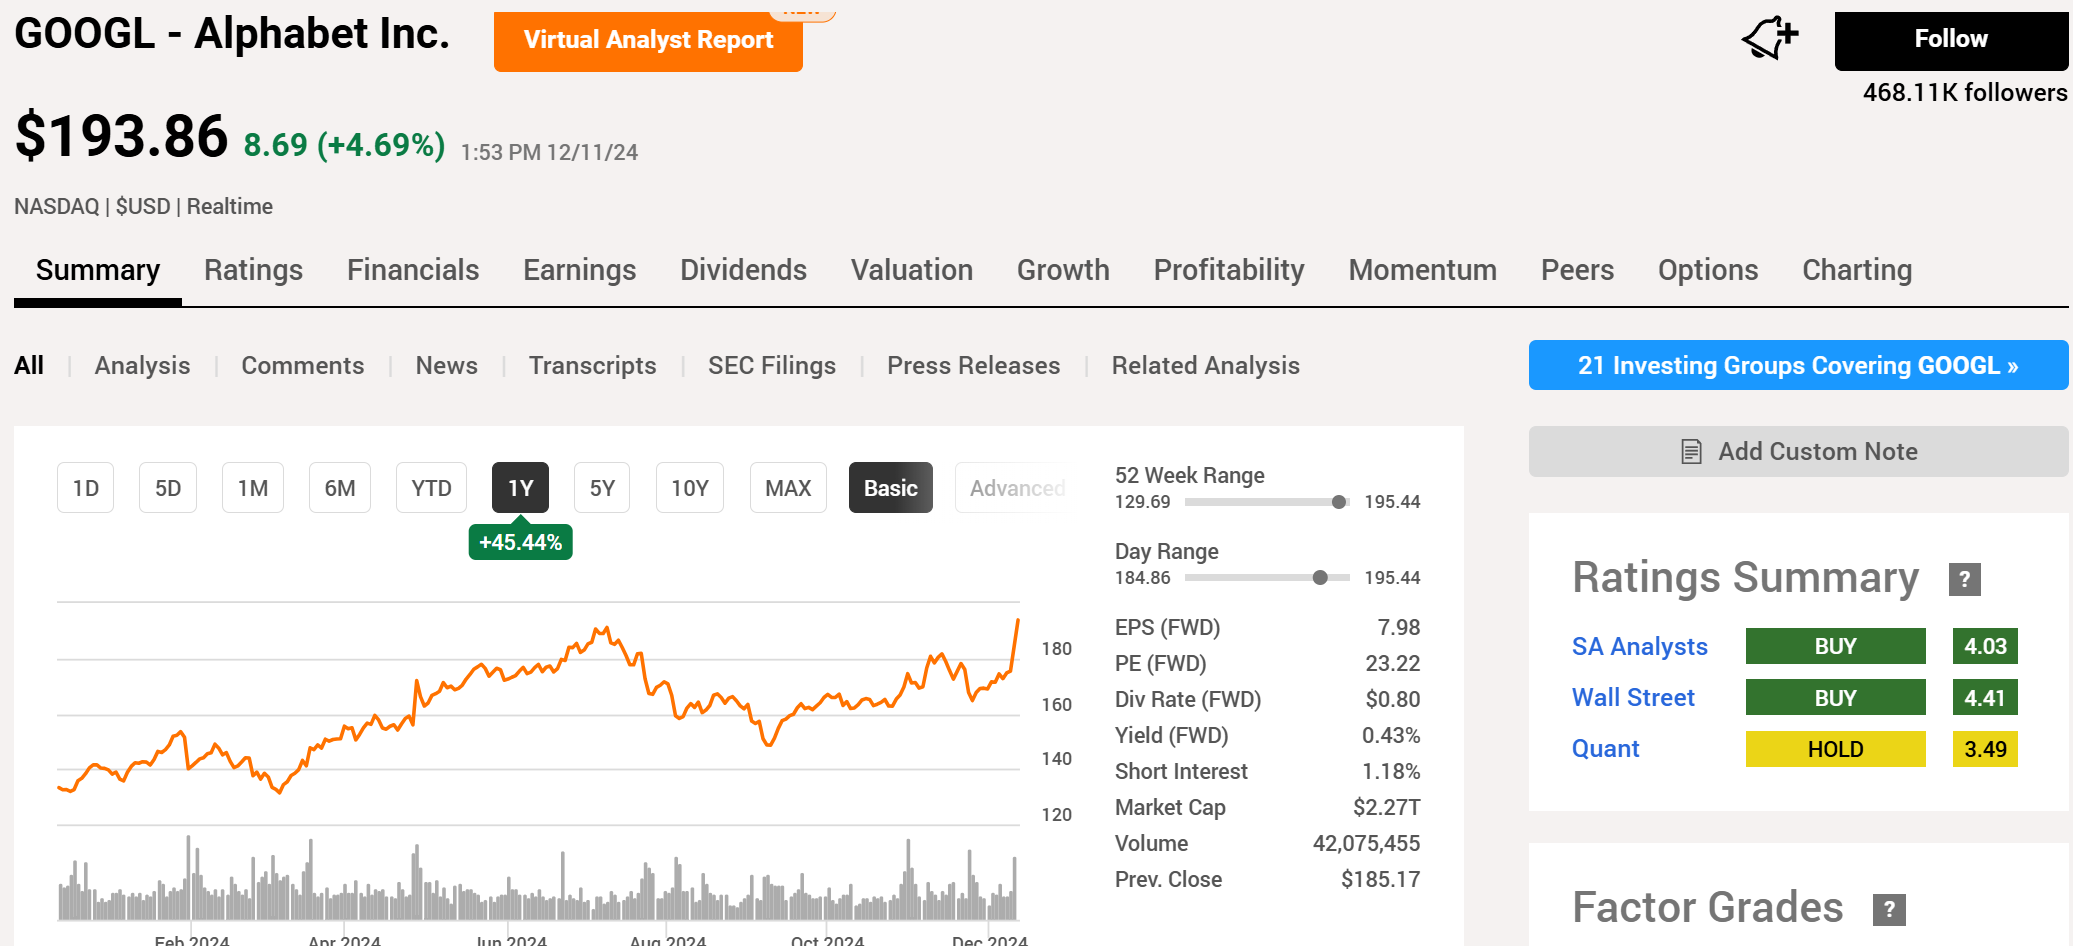2073x946 pixels.
Task: Switch to the Valuation tab
Action: click(912, 270)
